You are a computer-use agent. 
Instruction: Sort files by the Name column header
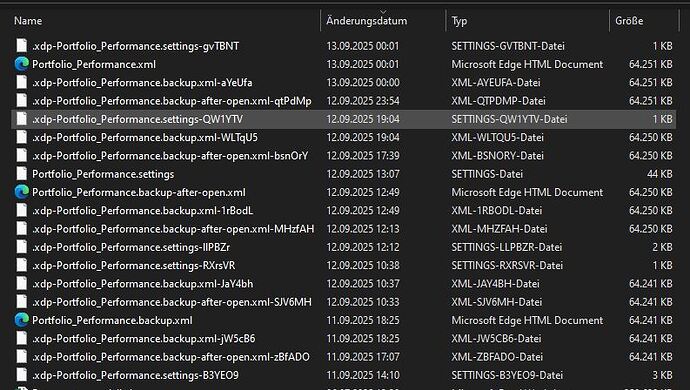click(x=28, y=21)
